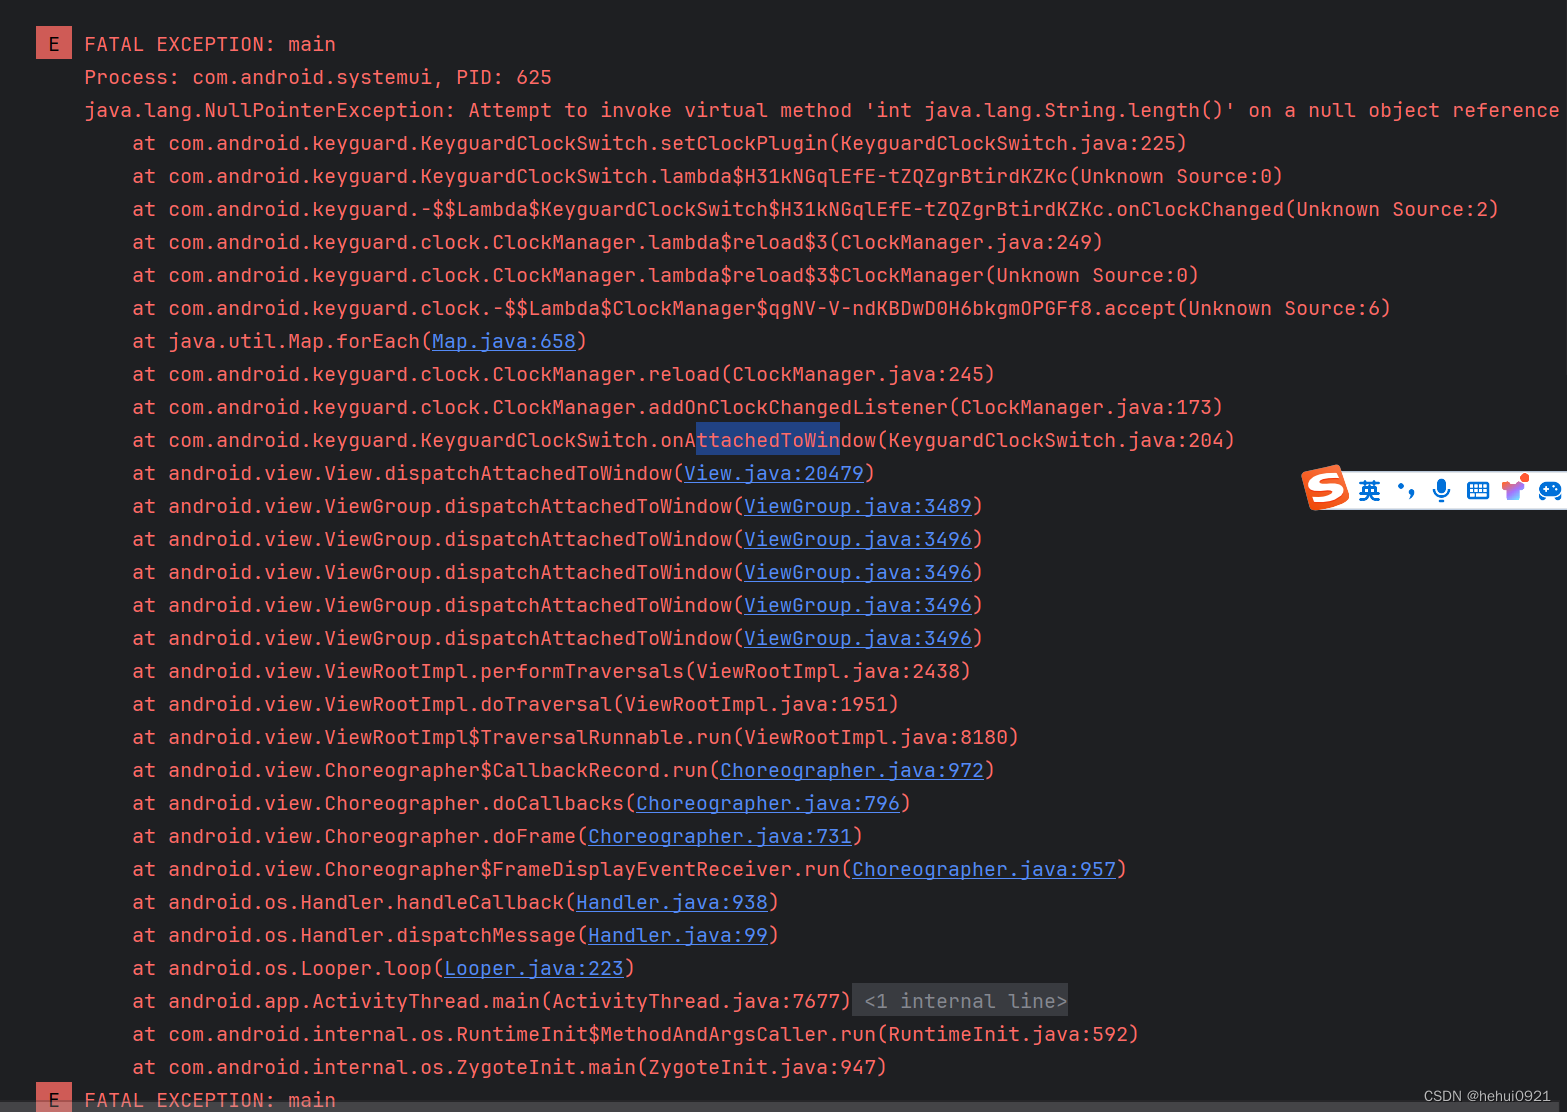Click the ClockManager.java:249 lambda$reload$3 frame
The width and height of the screenshot is (1567, 1112).
click(617, 242)
